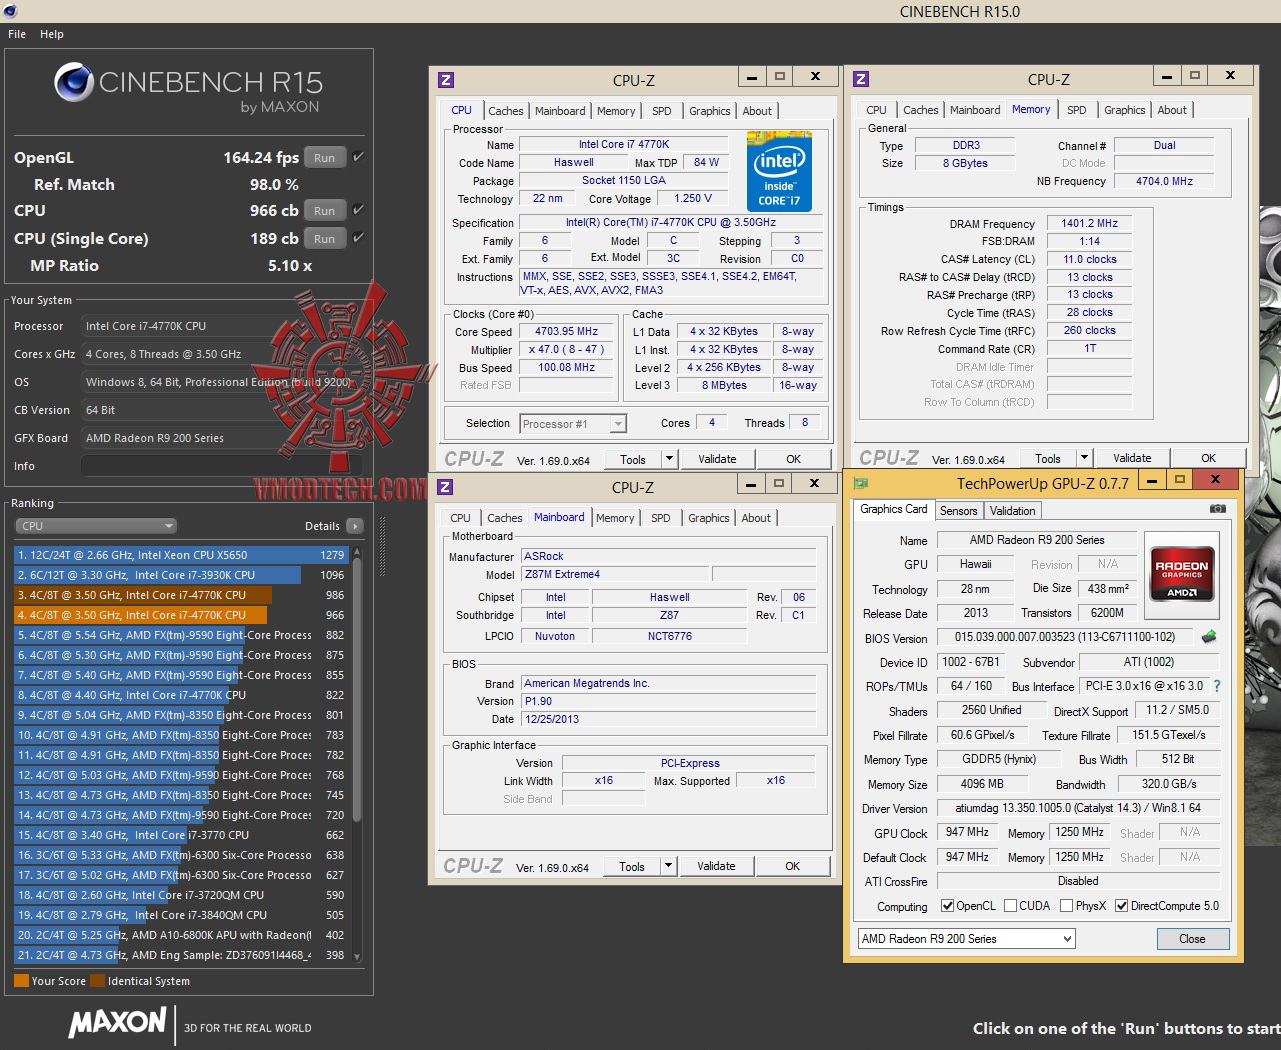Click the ranking list vertical scrollbar
The image size is (1281, 1050).
click(357, 754)
